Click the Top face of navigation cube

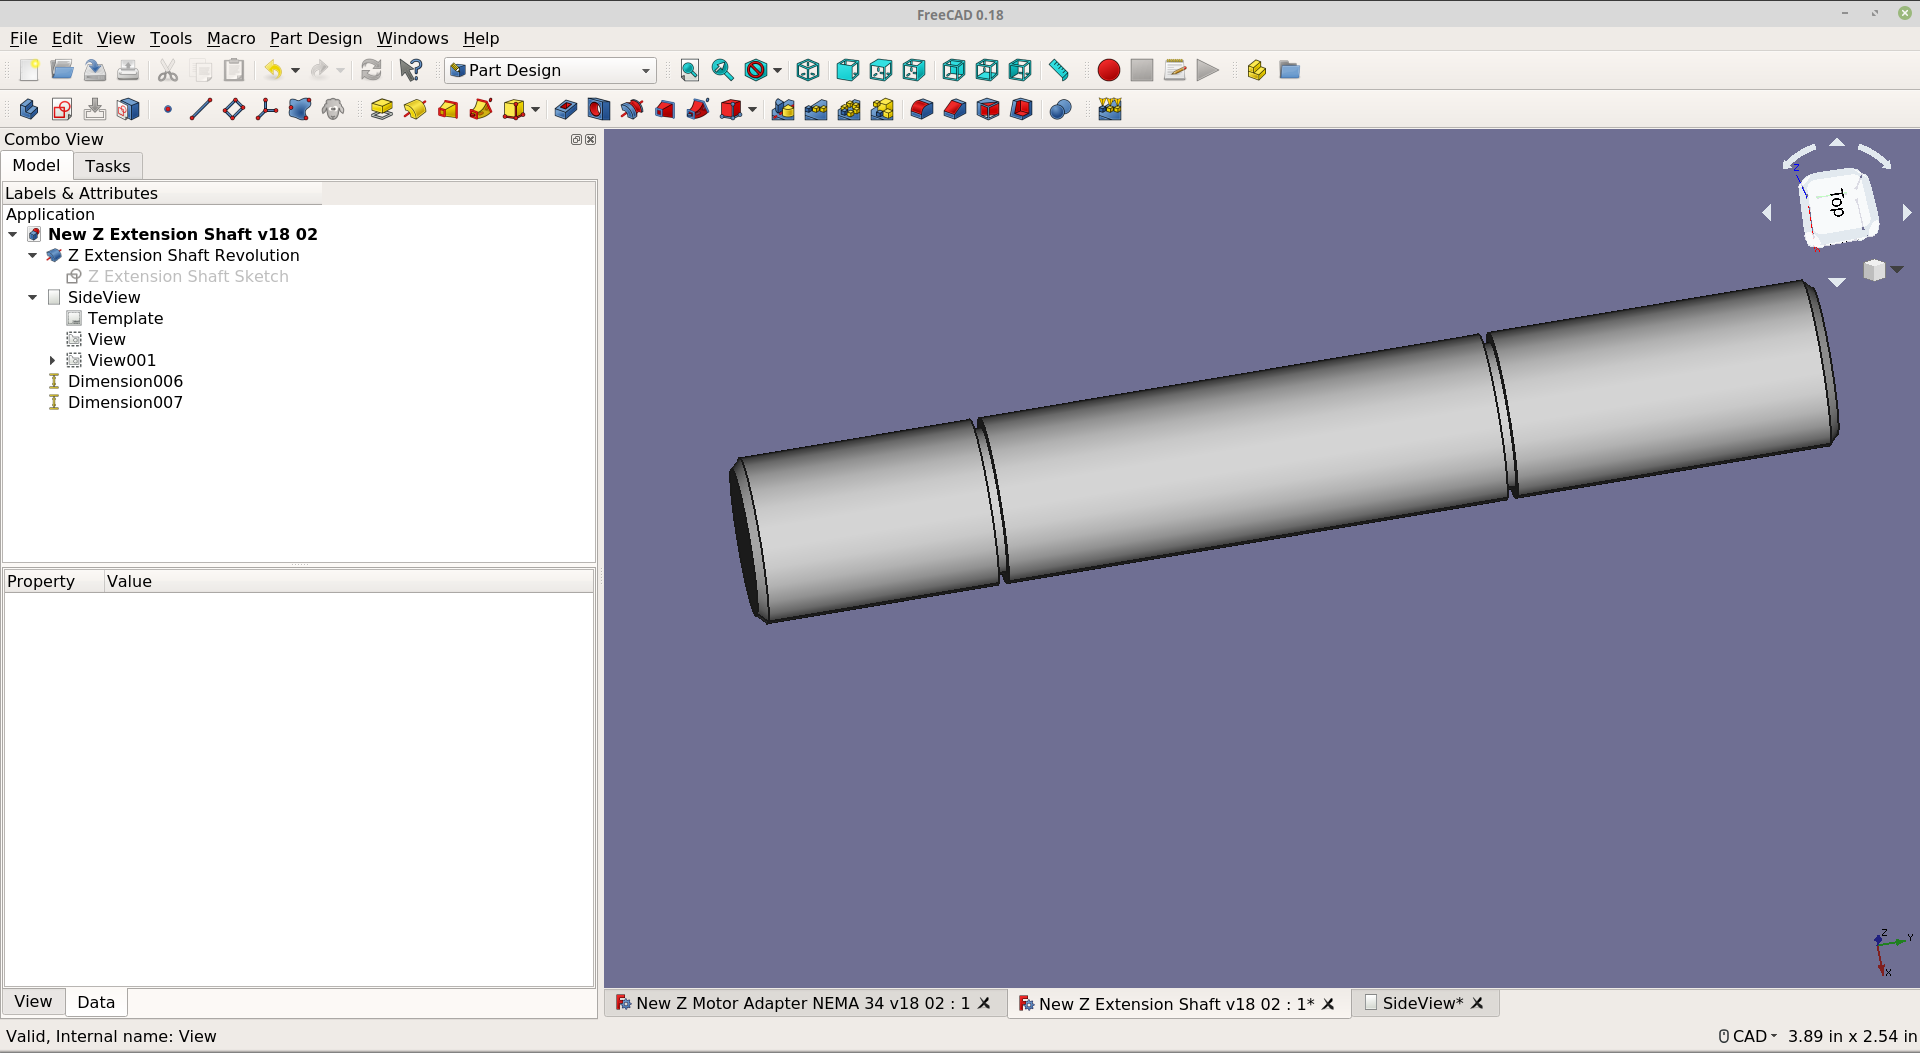click(x=1838, y=203)
